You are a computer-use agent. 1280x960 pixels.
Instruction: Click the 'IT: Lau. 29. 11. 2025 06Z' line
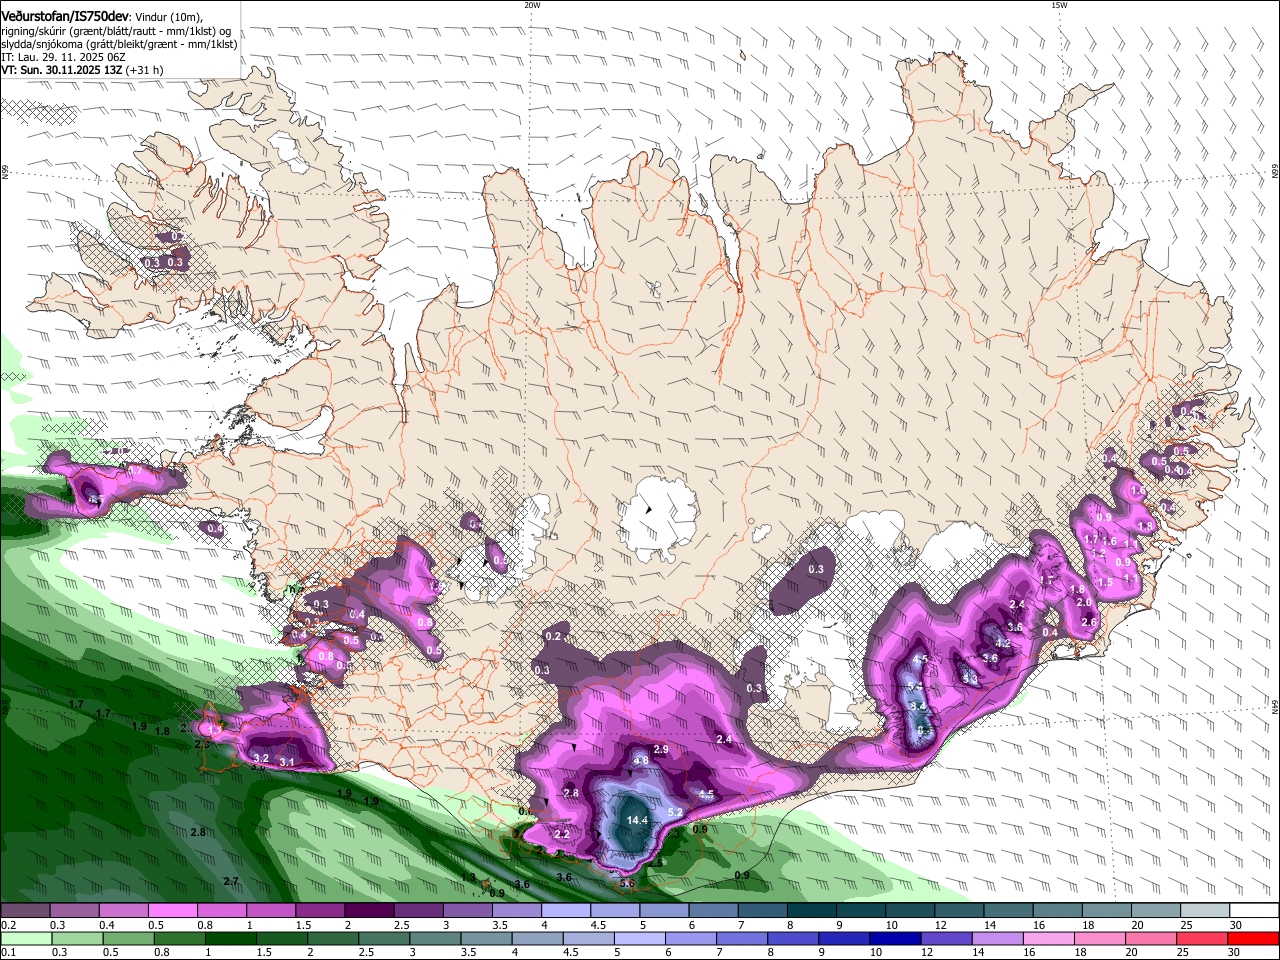63,57
